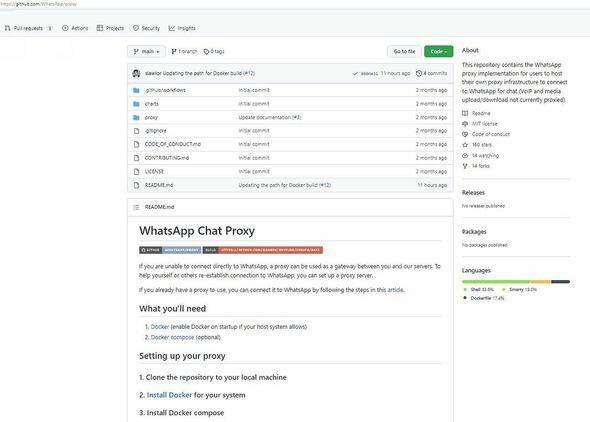Viewport: 590px width, 422px height.
Task: Switch to the Actions tab
Action: click(75, 28)
